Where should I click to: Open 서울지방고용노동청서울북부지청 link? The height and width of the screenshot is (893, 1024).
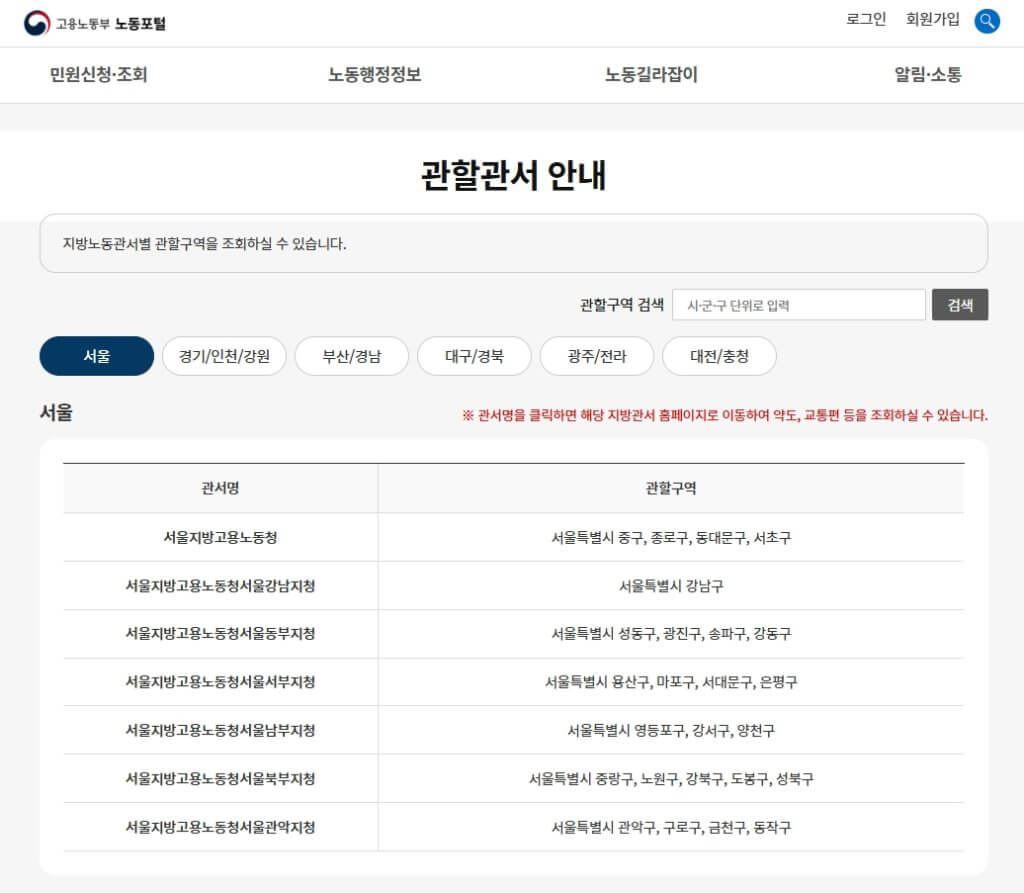[x=221, y=779]
